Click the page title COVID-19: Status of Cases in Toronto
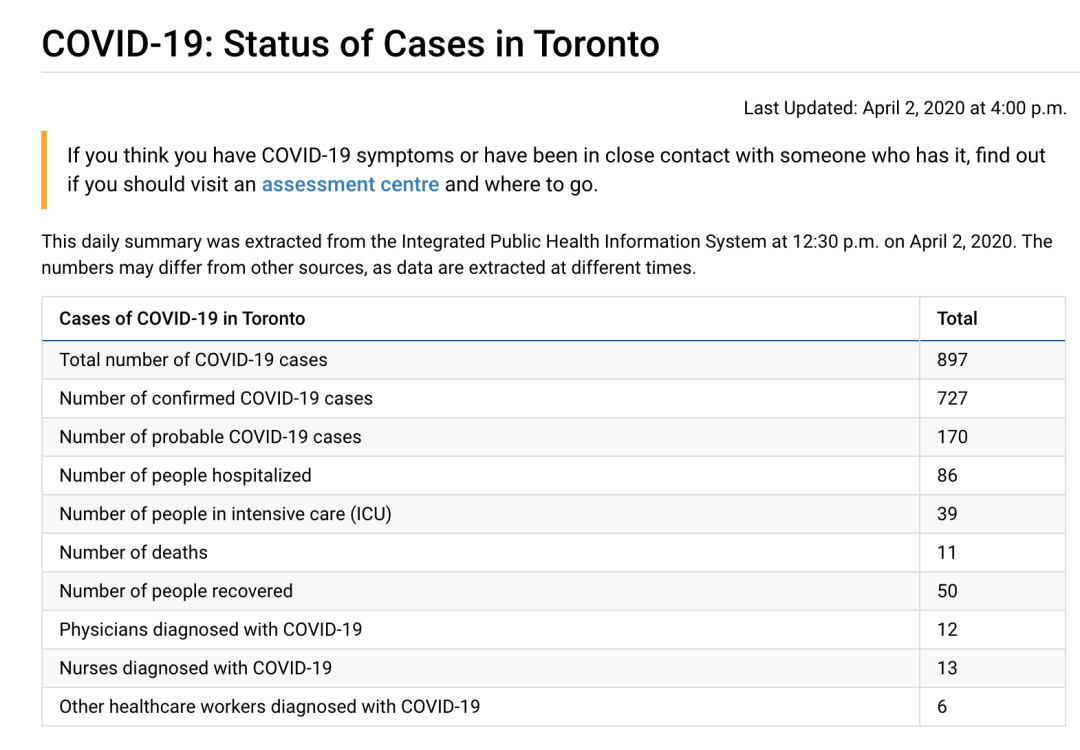Screen dimensions: 1080x750 coord(350,44)
